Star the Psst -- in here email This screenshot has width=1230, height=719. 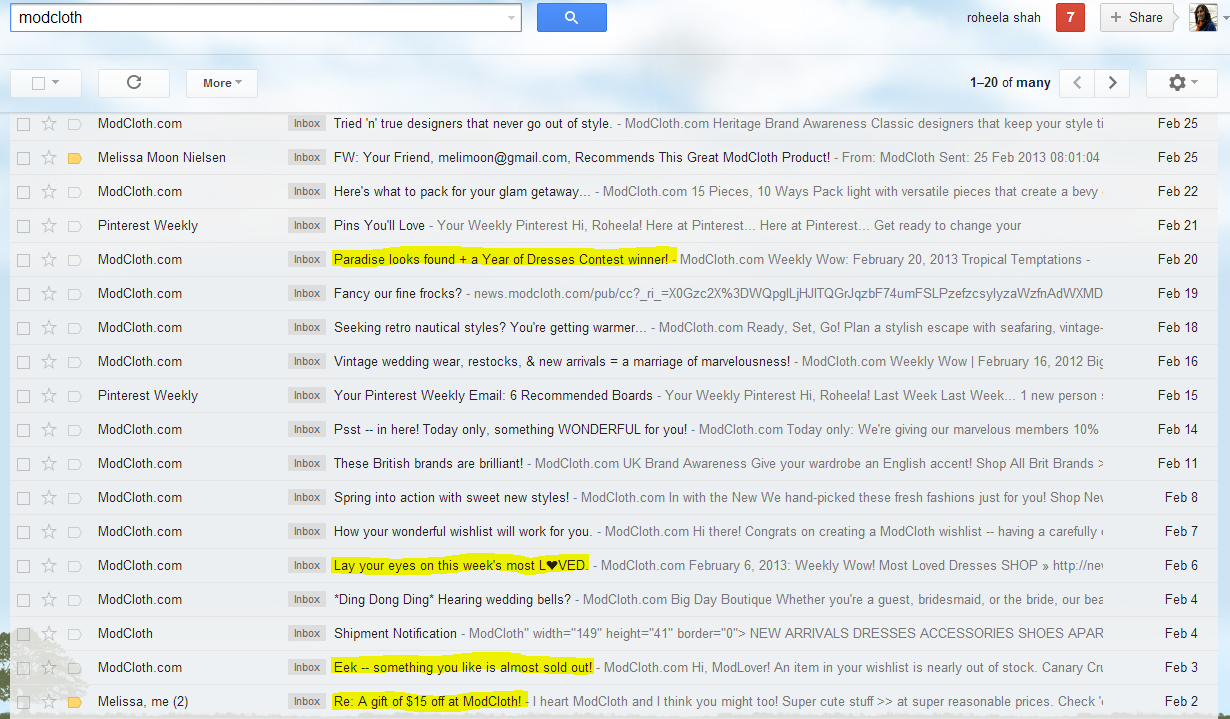tap(48, 429)
